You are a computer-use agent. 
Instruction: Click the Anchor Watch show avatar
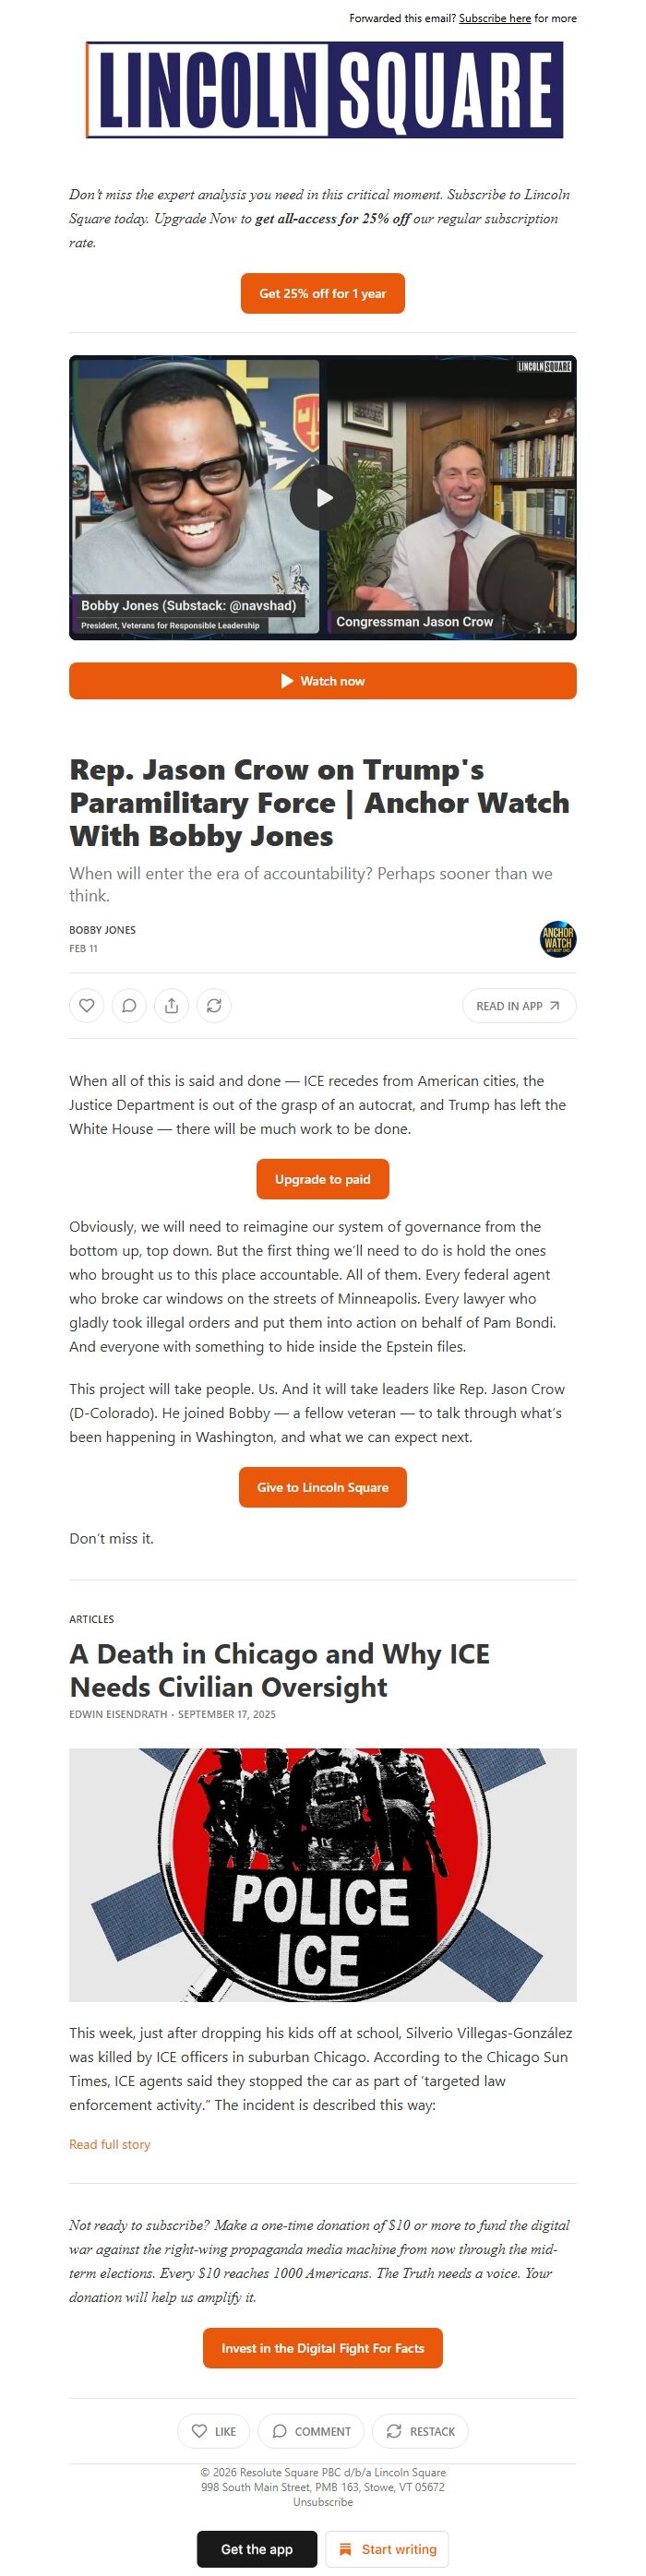click(557, 940)
